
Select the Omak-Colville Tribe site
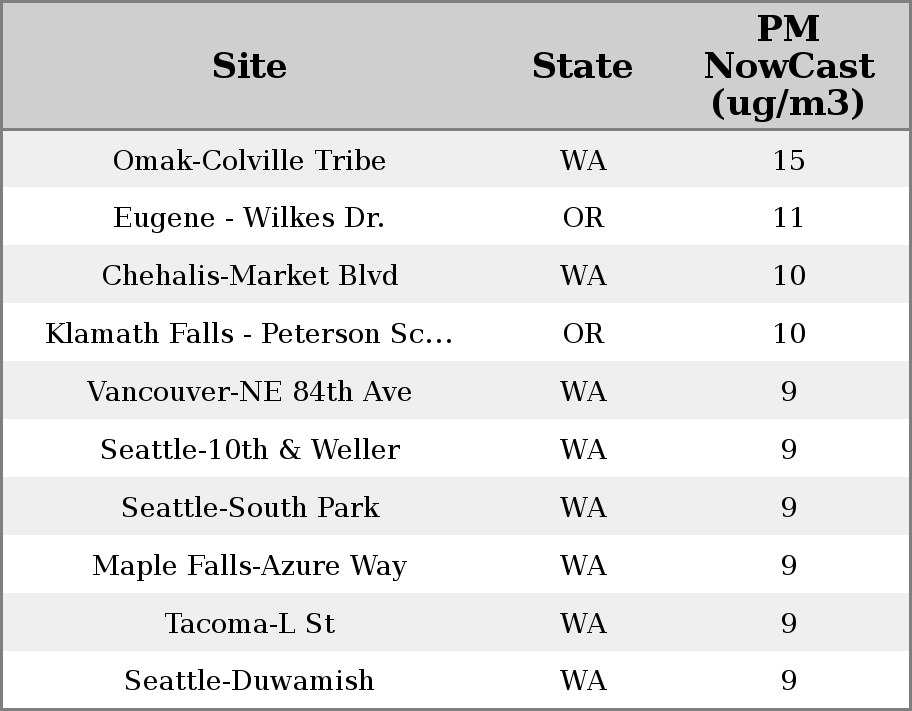click(249, 161)
